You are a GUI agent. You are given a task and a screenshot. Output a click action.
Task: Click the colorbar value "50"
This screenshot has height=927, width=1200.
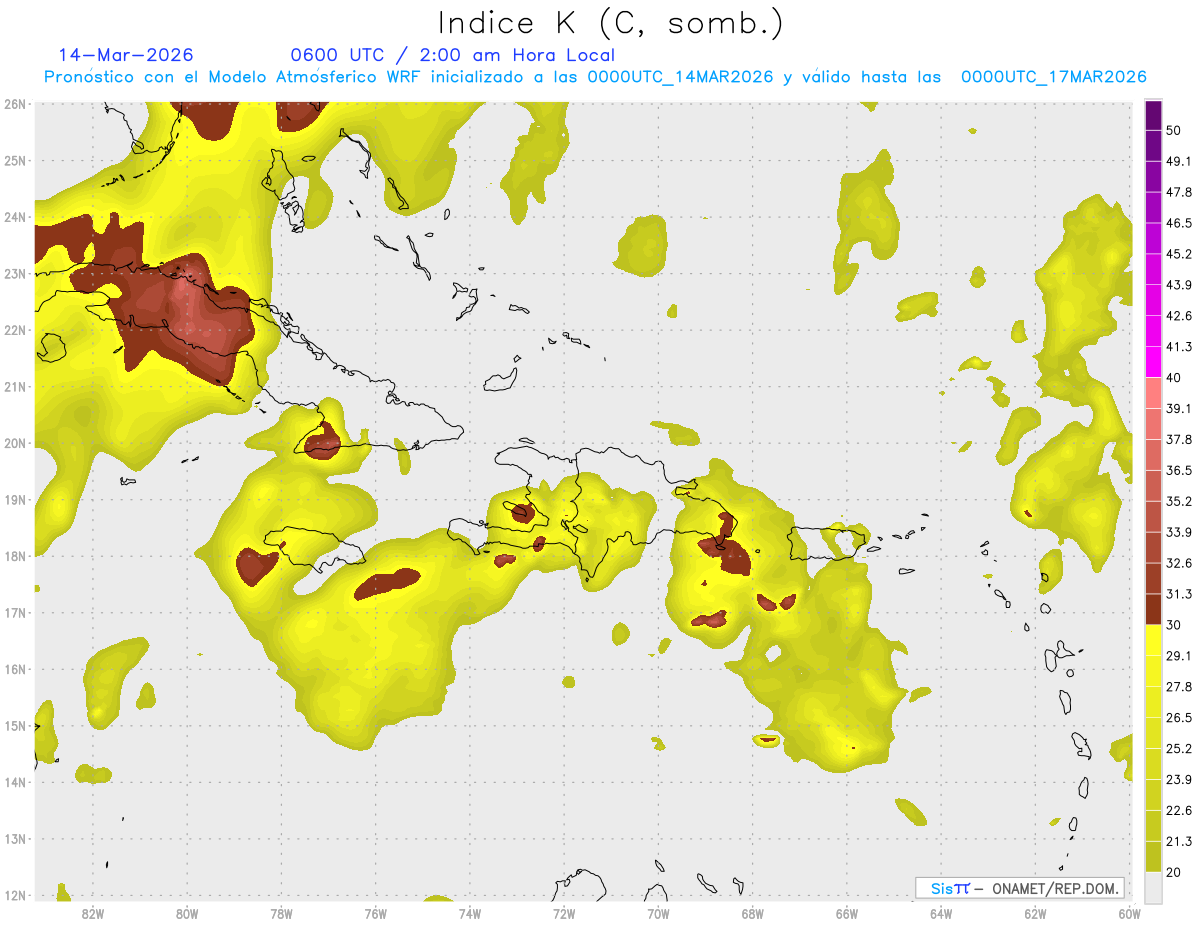click(1174, 130)
